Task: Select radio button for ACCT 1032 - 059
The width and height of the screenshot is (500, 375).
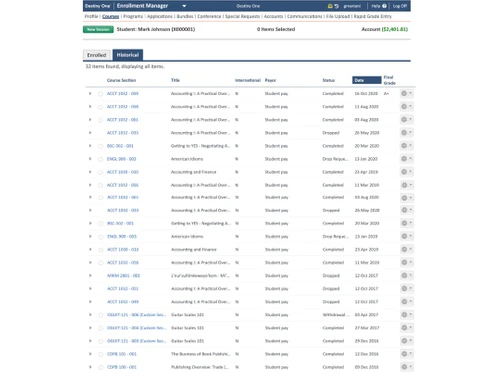Action: [x=100, y=94]
